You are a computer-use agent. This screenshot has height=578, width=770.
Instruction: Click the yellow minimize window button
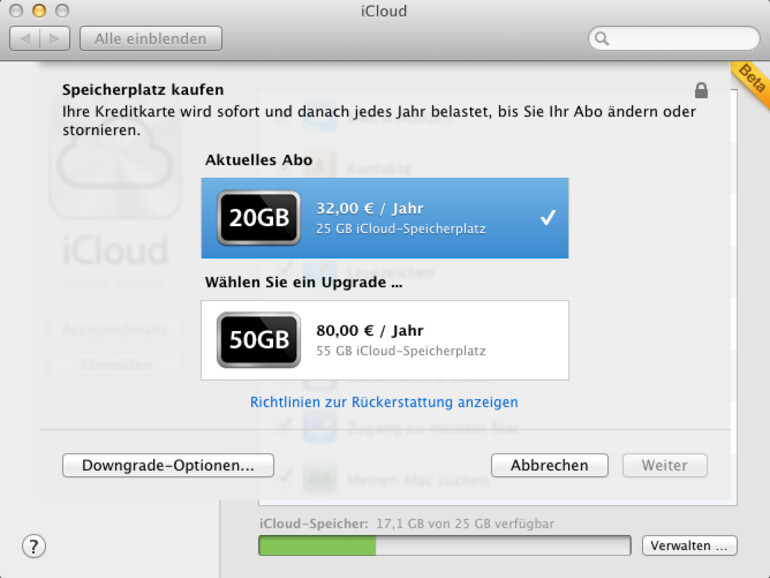39,10
